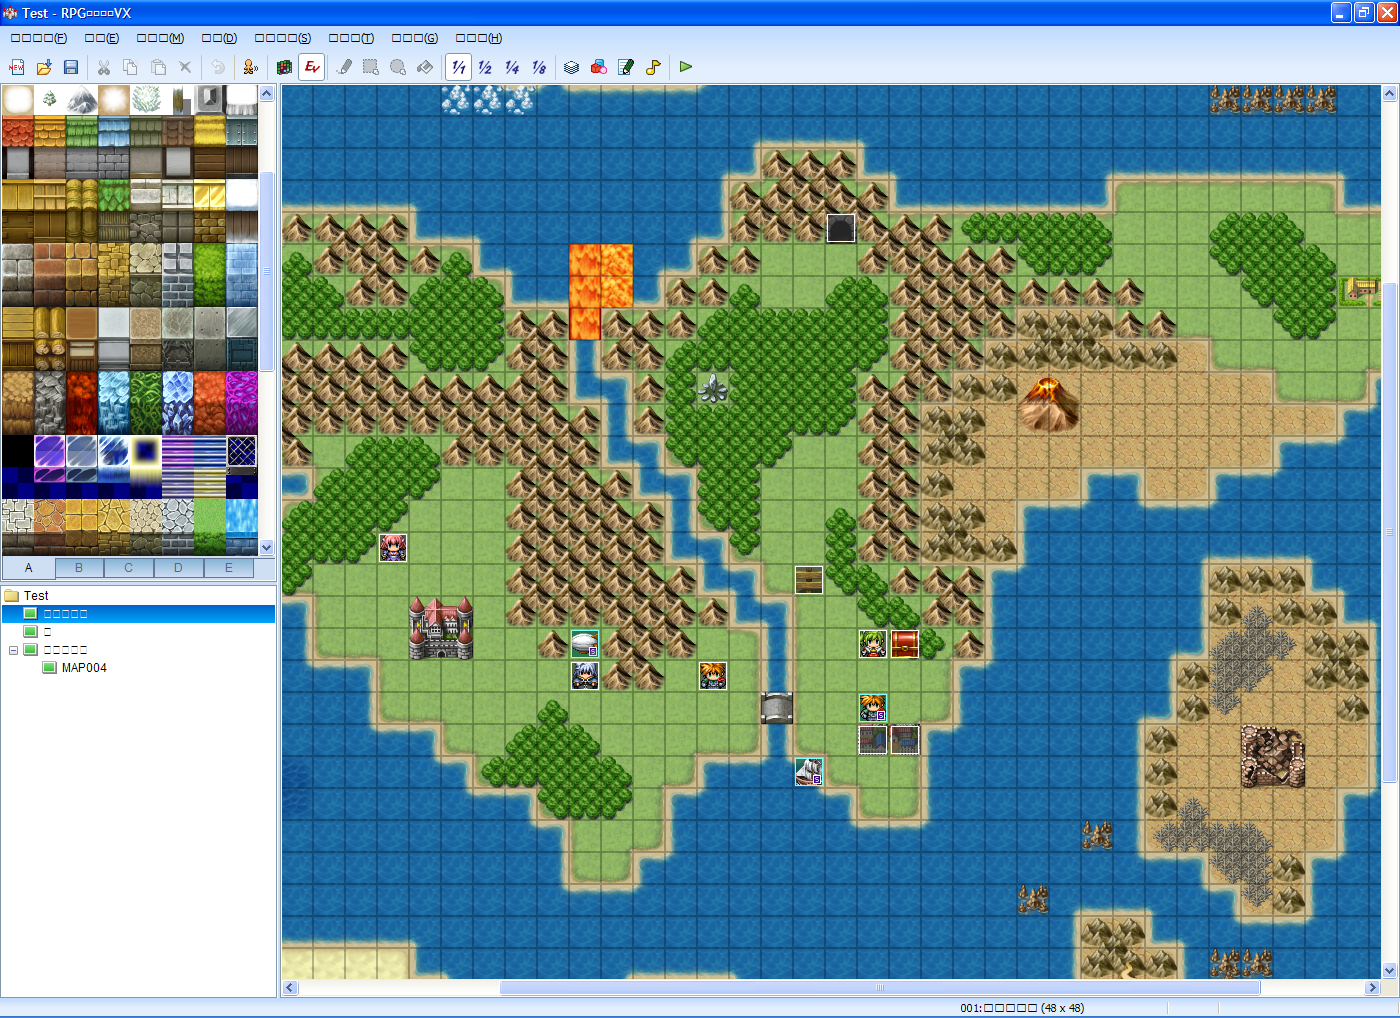Toggle the 1/2 zoom scale
This screenshot has width=1400, height=1018.
[484, 67]
